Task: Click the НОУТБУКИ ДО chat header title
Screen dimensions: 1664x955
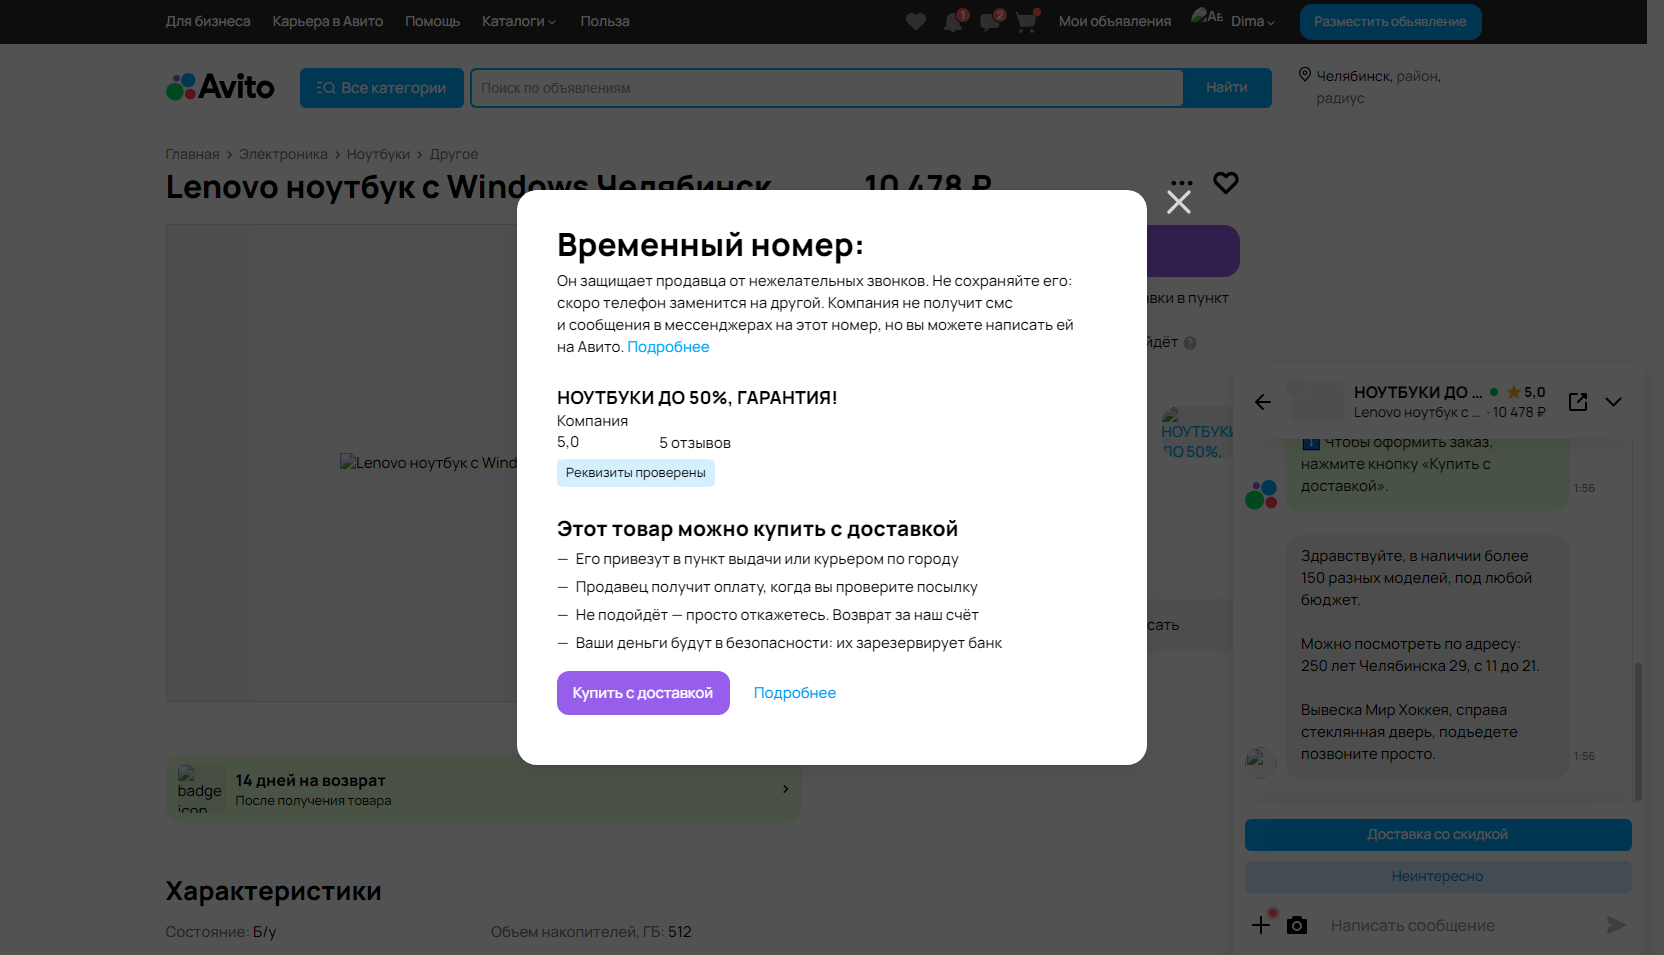Action: [x=1418, y=393]
